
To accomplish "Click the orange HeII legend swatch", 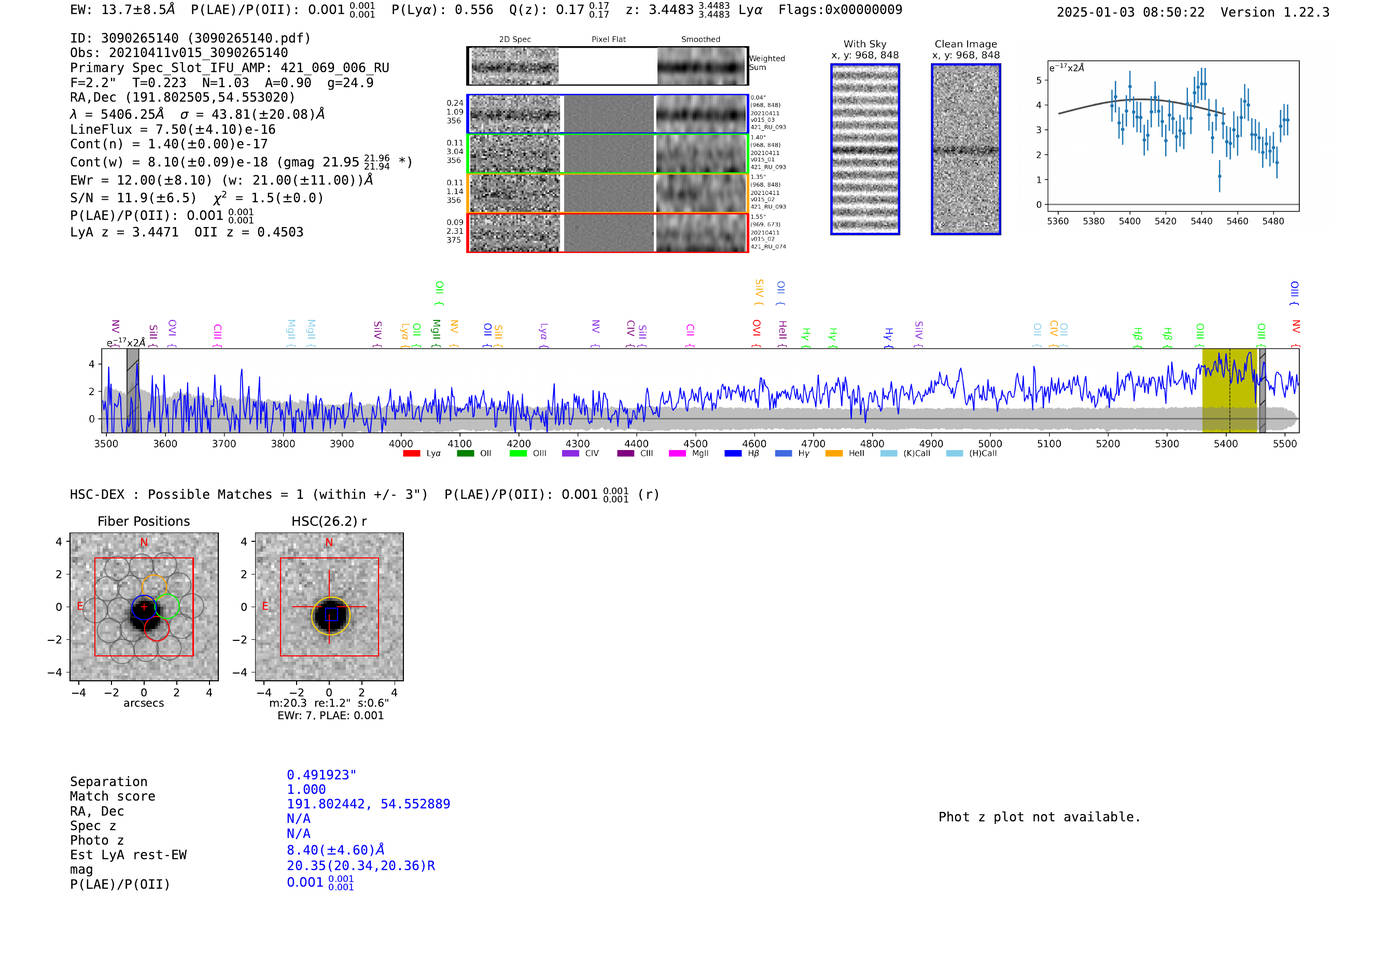I will (x=834, y=454).
